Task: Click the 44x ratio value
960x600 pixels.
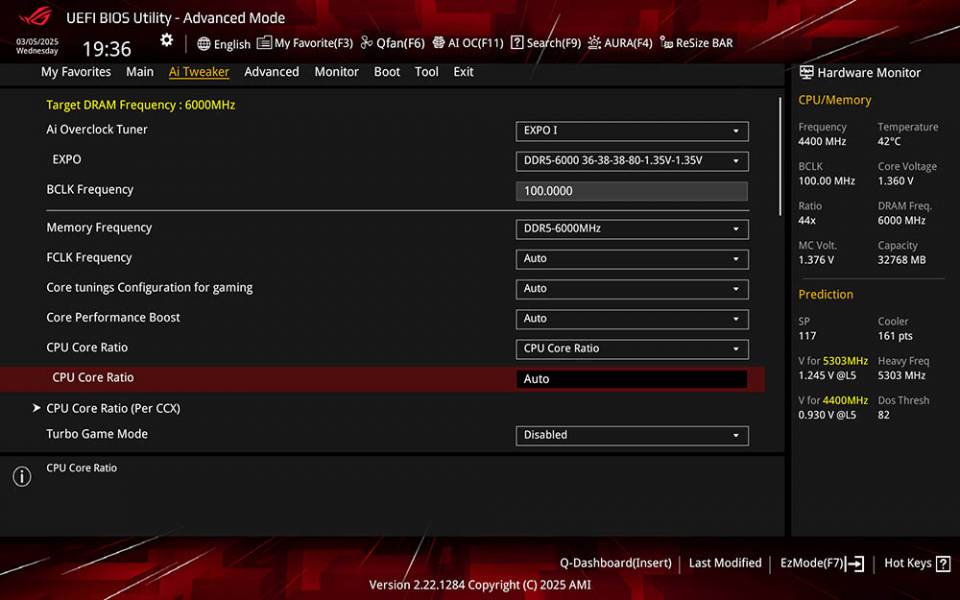Action: coord(806,220)
